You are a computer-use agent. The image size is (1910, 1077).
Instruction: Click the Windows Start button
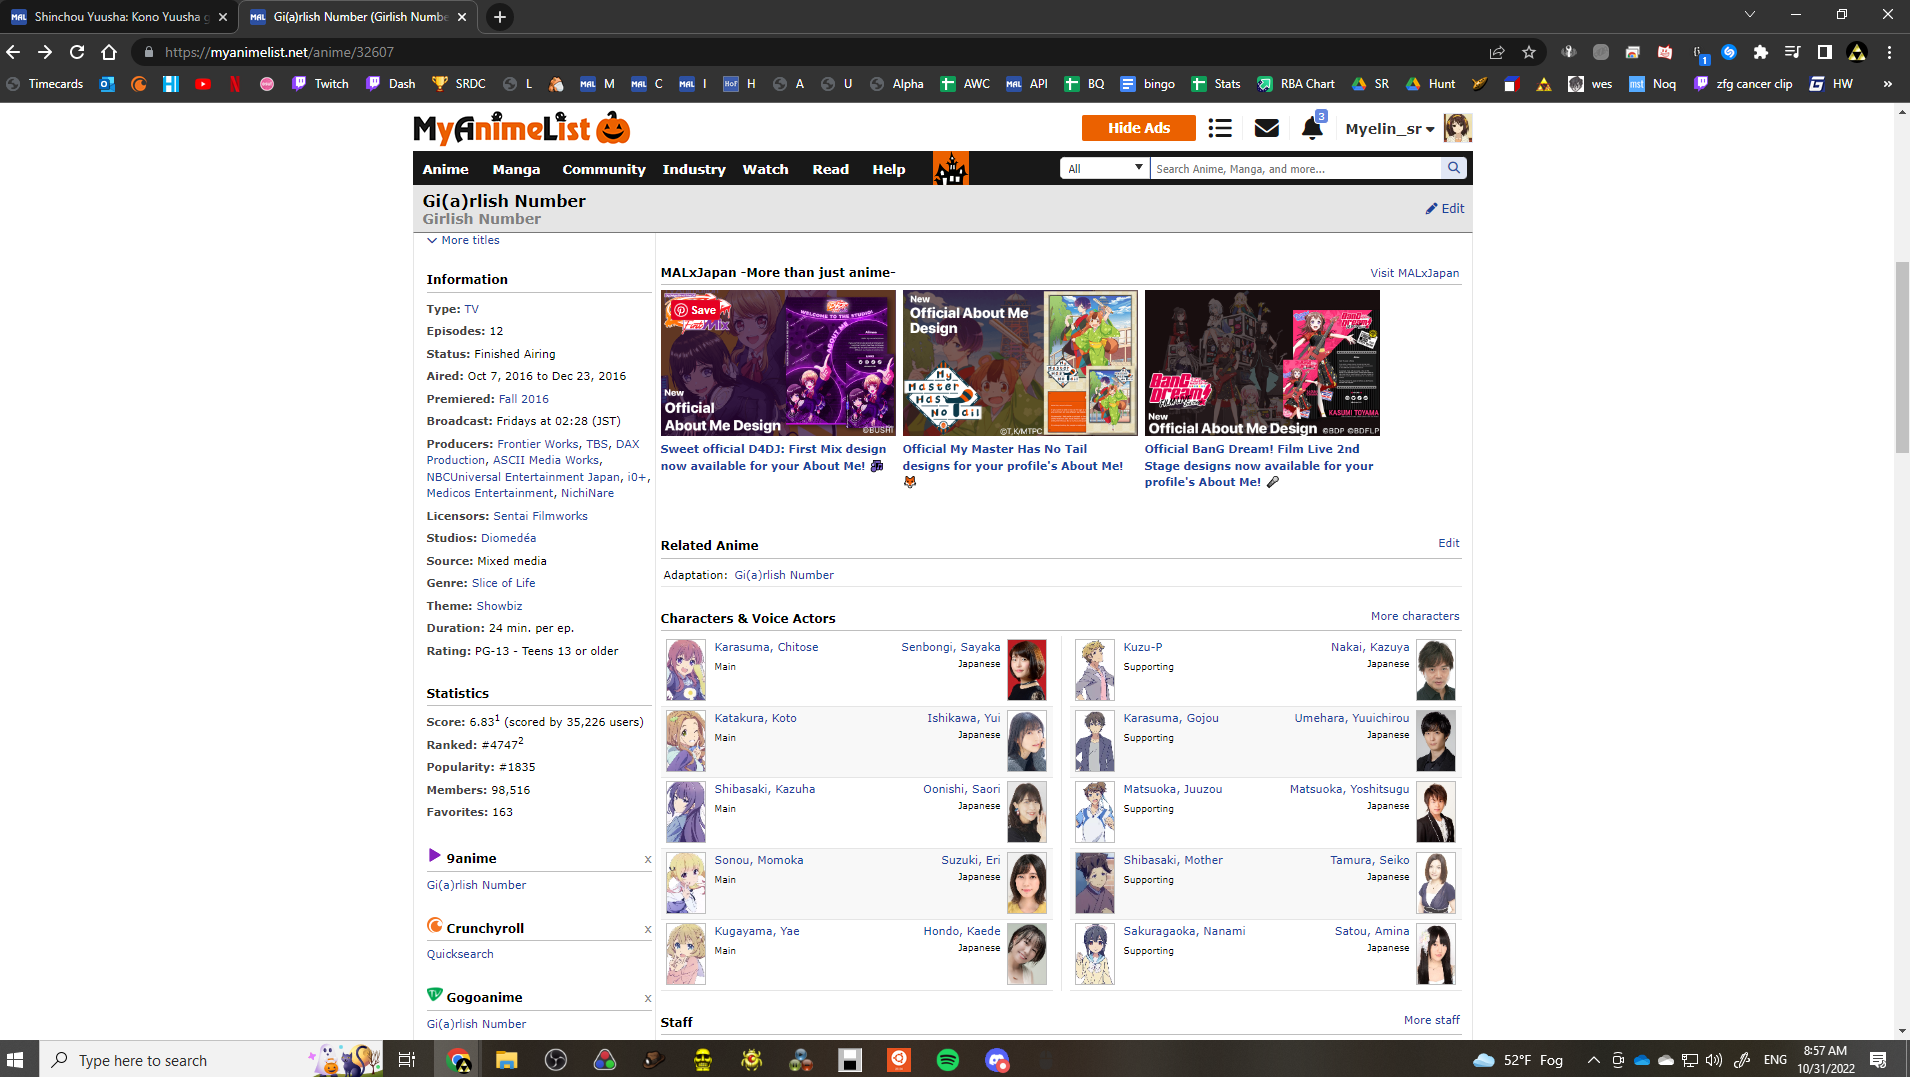[16, 1060]
